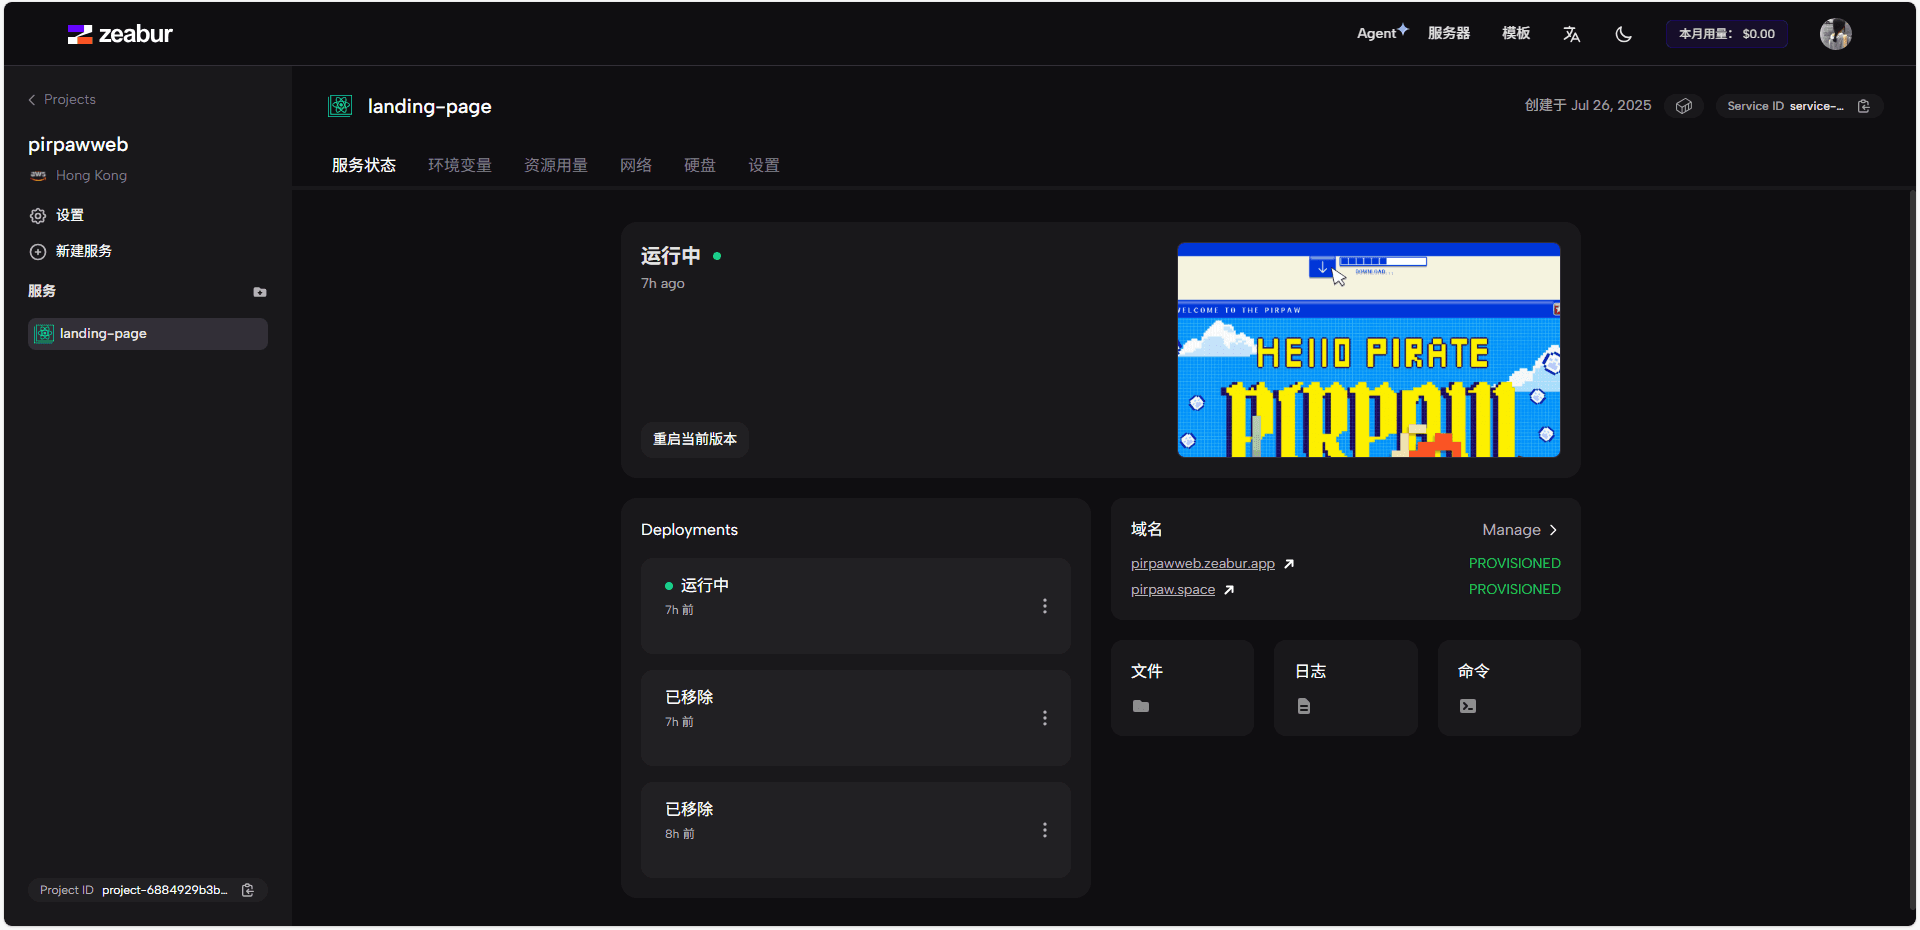Open options menu for 运行中 deployment
1920x930 pixels.
point(1045,606)
